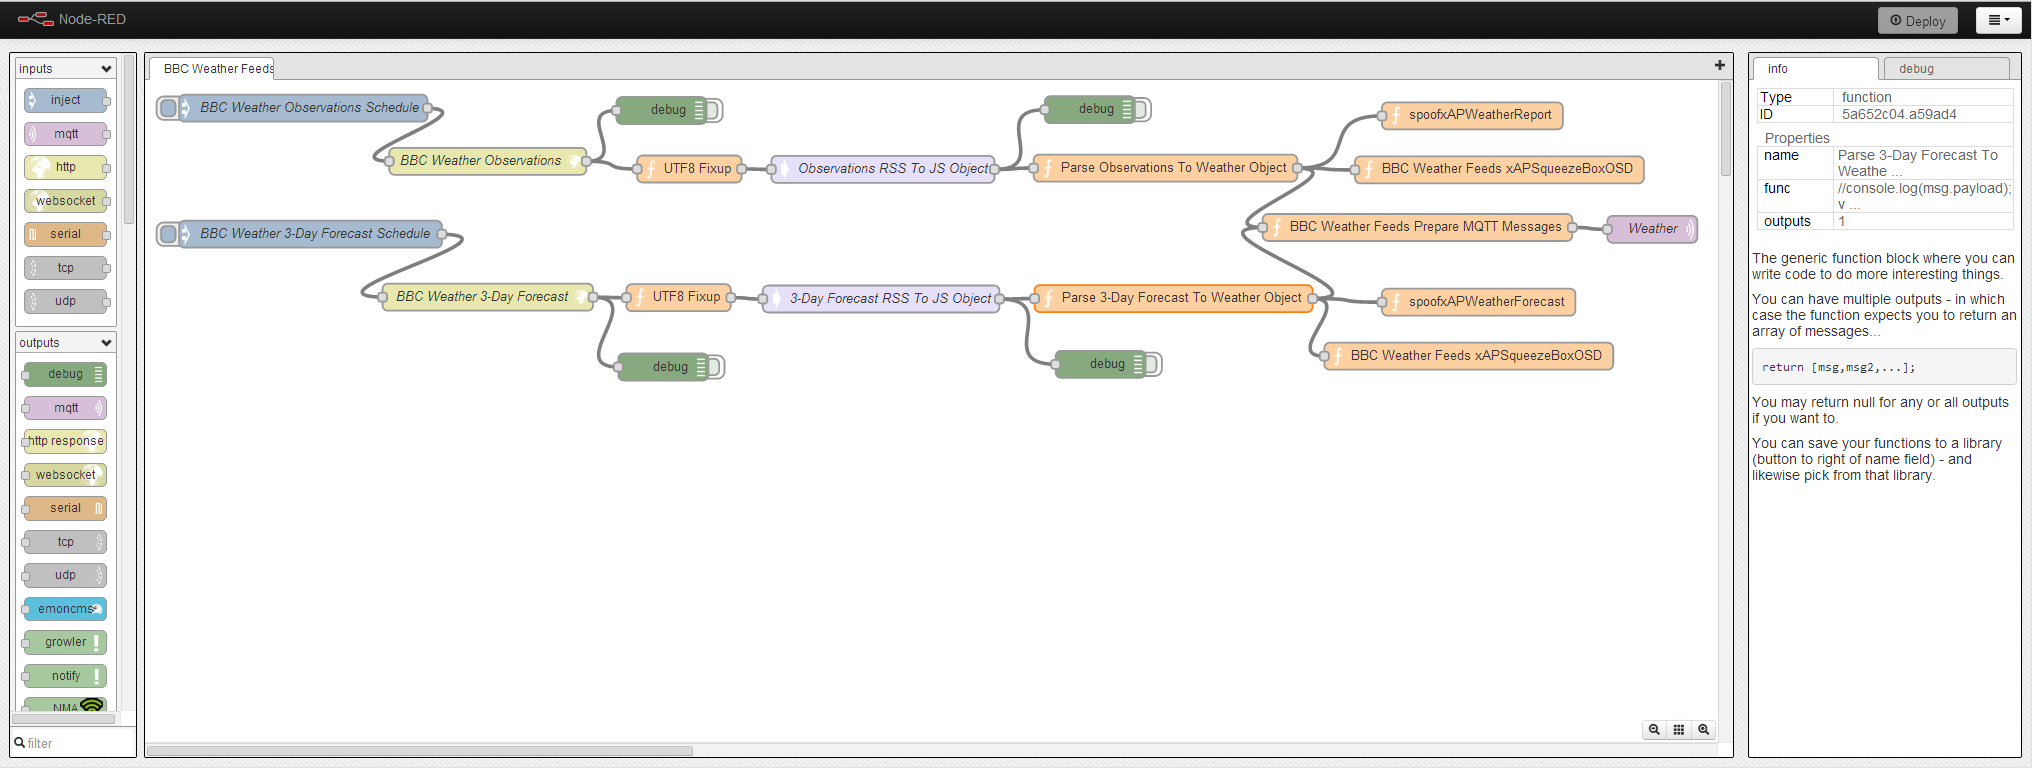Switch to the debug sidebar tab
This screenshot has height=768, width=2032.
1946,69
